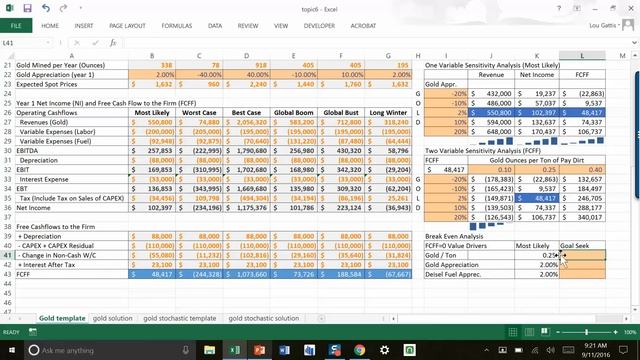Switch to Page Layout view icon

[529, 332]
